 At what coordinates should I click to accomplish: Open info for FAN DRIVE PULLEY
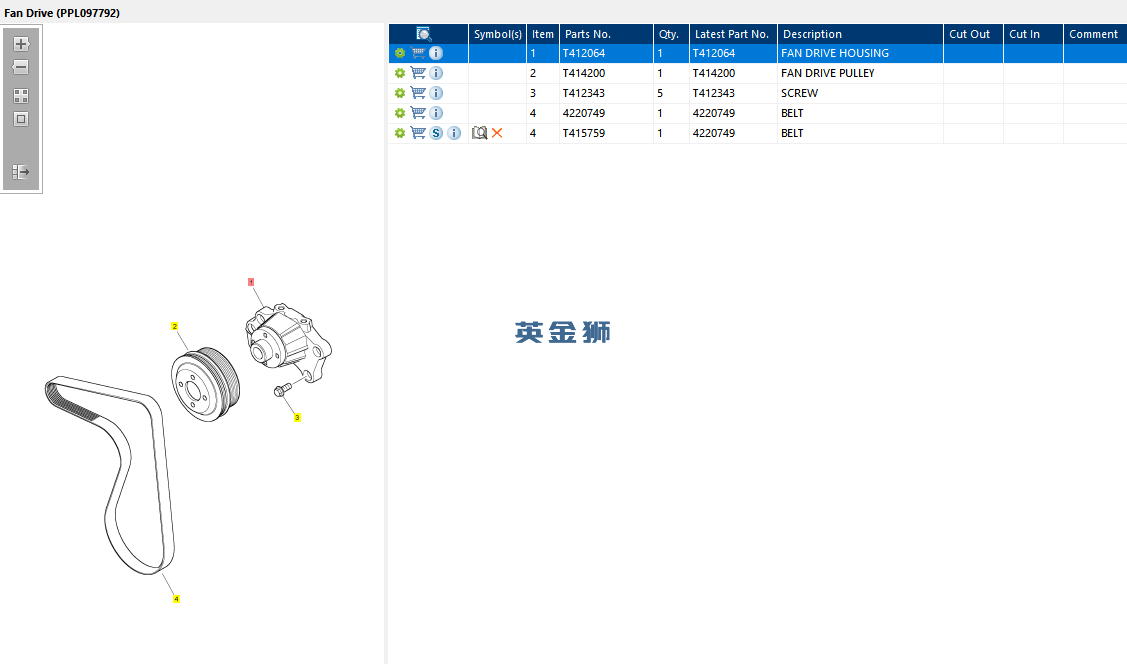[x=436, y=73]
